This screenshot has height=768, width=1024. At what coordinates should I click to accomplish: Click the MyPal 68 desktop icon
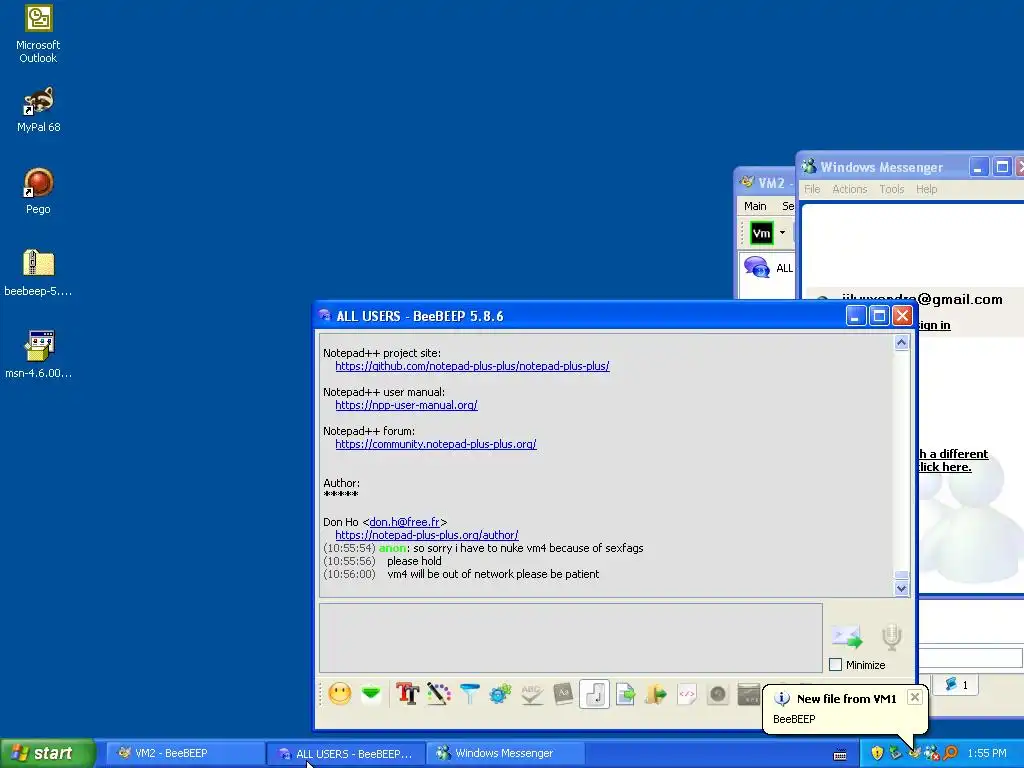tap(38, 110)
